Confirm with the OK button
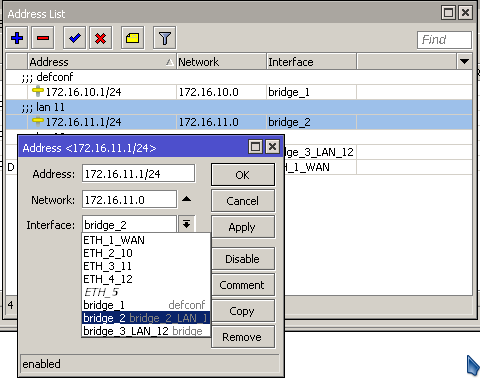Viewport: 480px width, 379px height. [243, 175]
